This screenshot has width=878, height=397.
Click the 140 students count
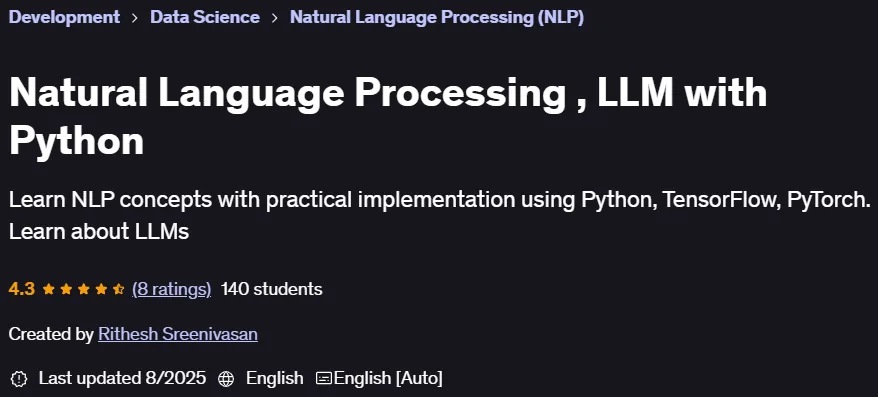coord(272,289)
